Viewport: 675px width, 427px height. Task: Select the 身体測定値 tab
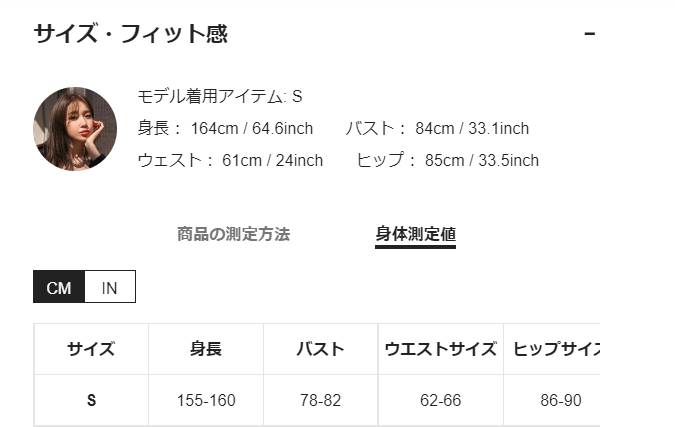pyautogui.click(x=415, y=234)
